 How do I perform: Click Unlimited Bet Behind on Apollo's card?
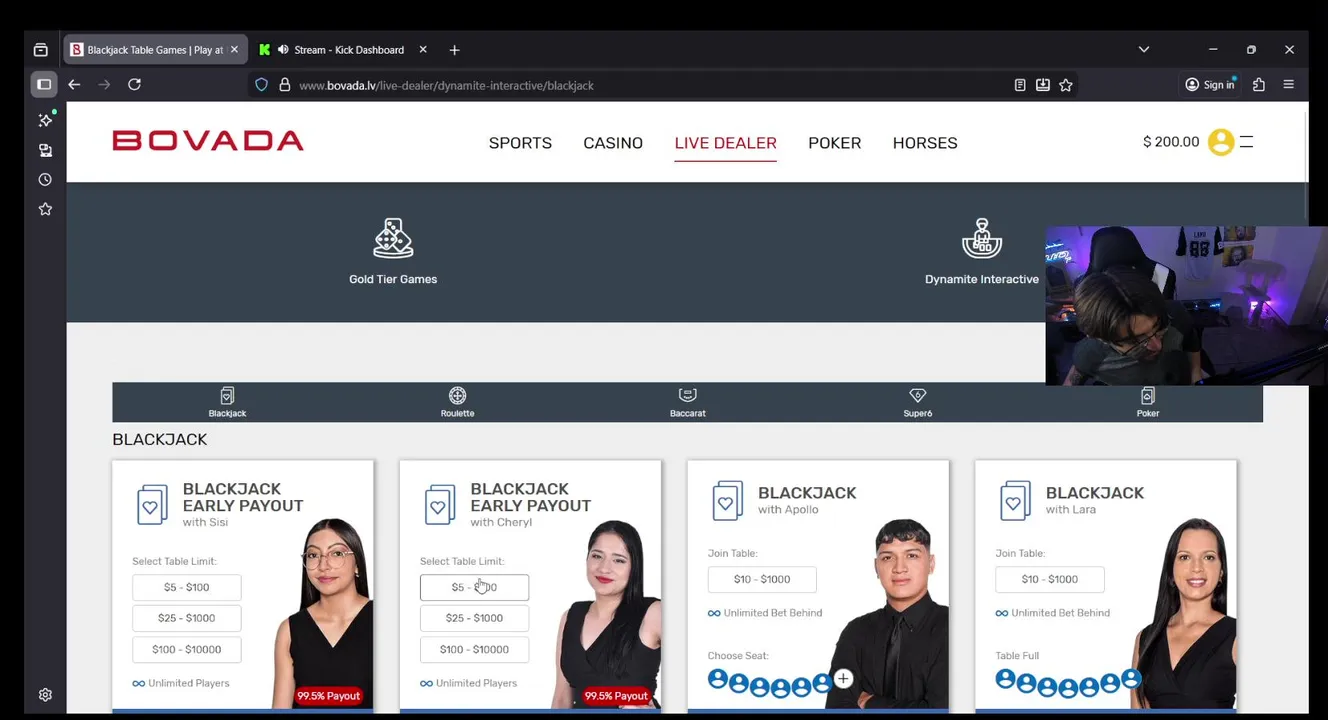click(x=765, y=613)
